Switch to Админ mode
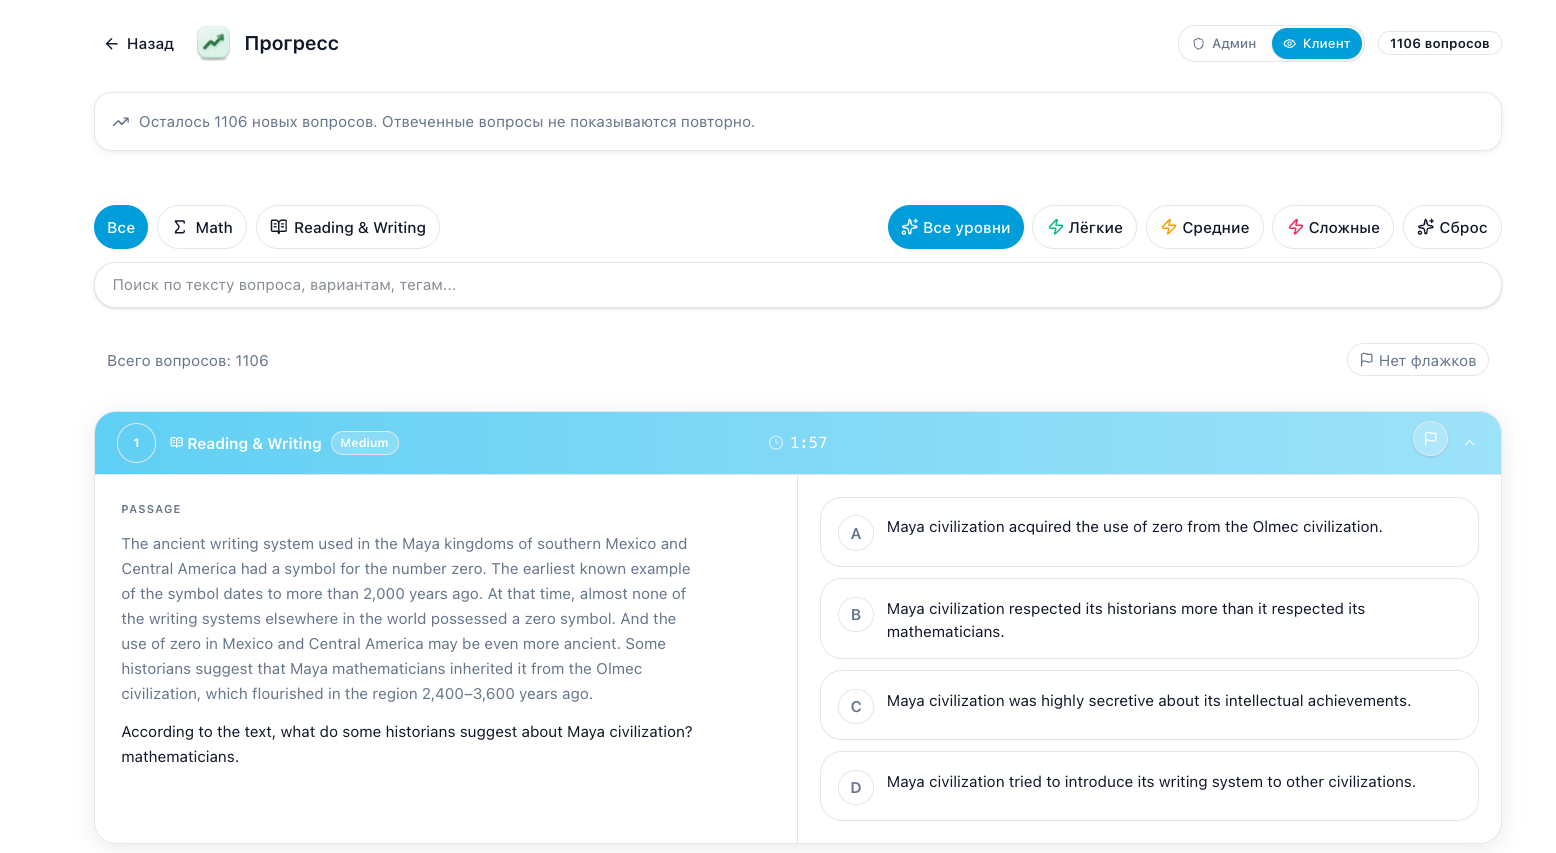Image resolution: width=1556 pixels, height=853 pixels. point(1224,44)
